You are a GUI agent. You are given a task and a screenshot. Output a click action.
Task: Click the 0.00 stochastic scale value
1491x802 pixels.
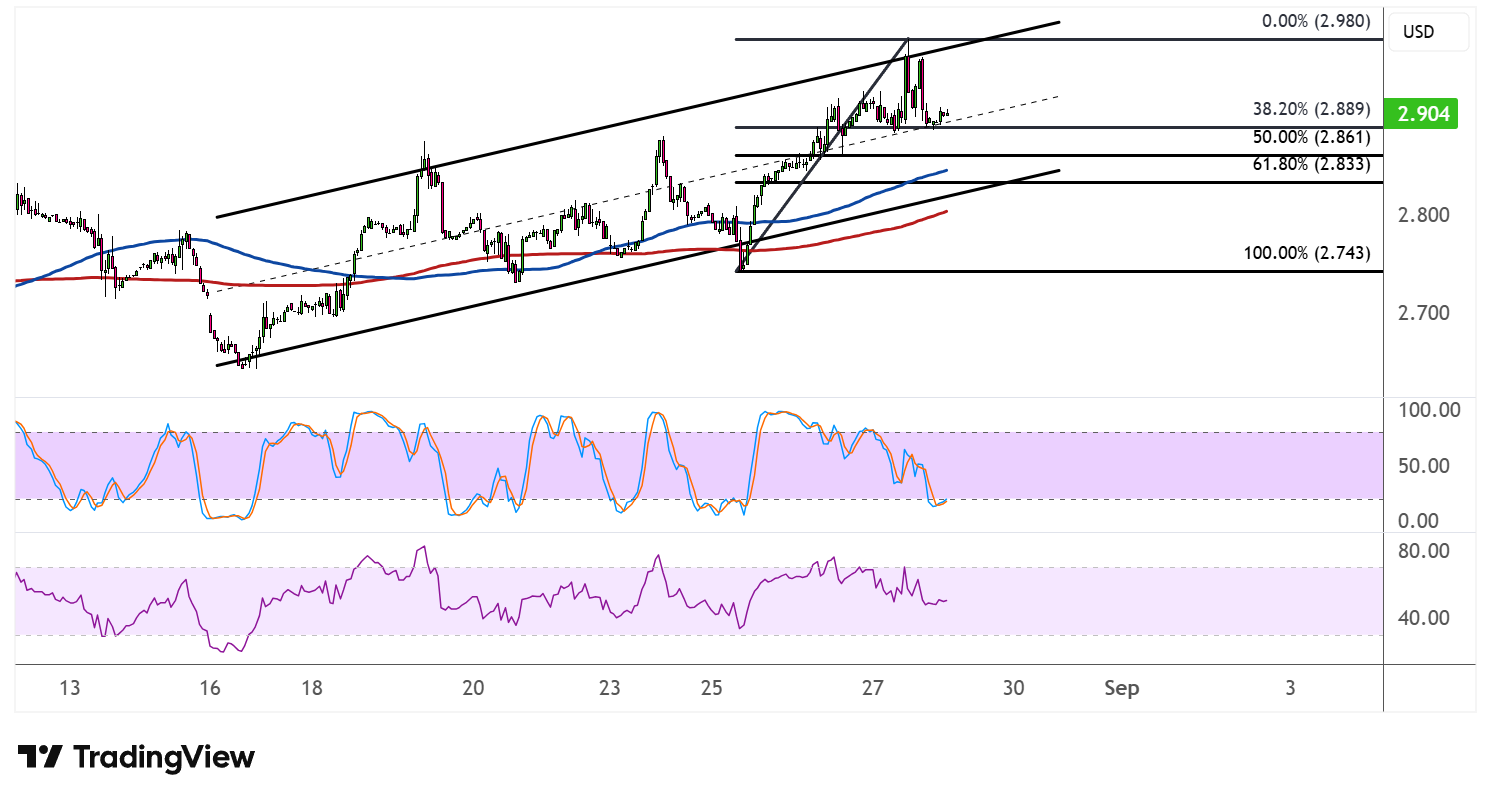1420,521
